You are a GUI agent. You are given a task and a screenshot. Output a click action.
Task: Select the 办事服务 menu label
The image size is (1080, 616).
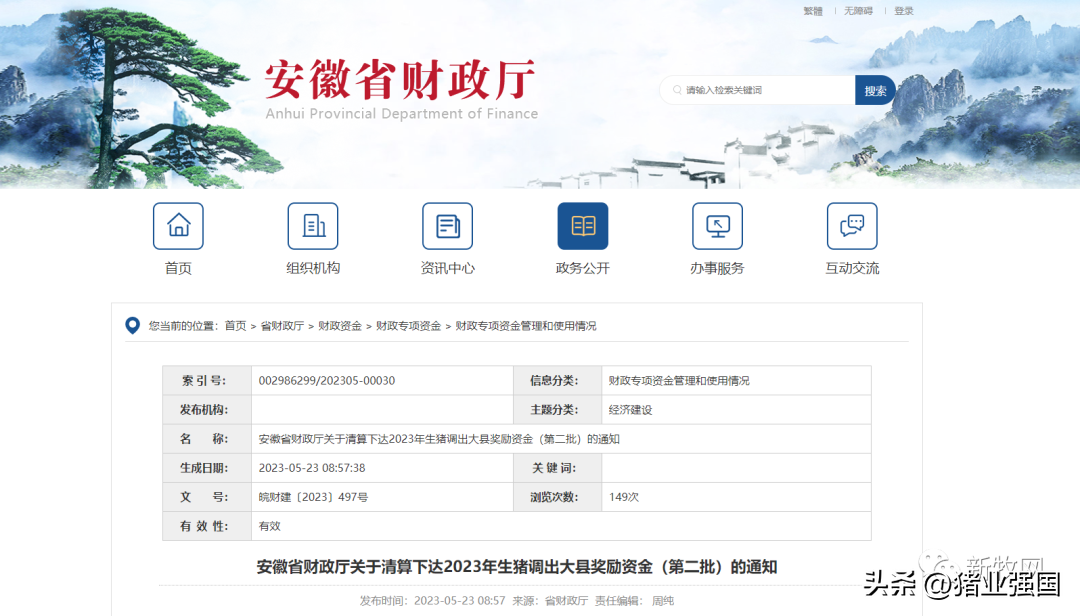(717, 268)
